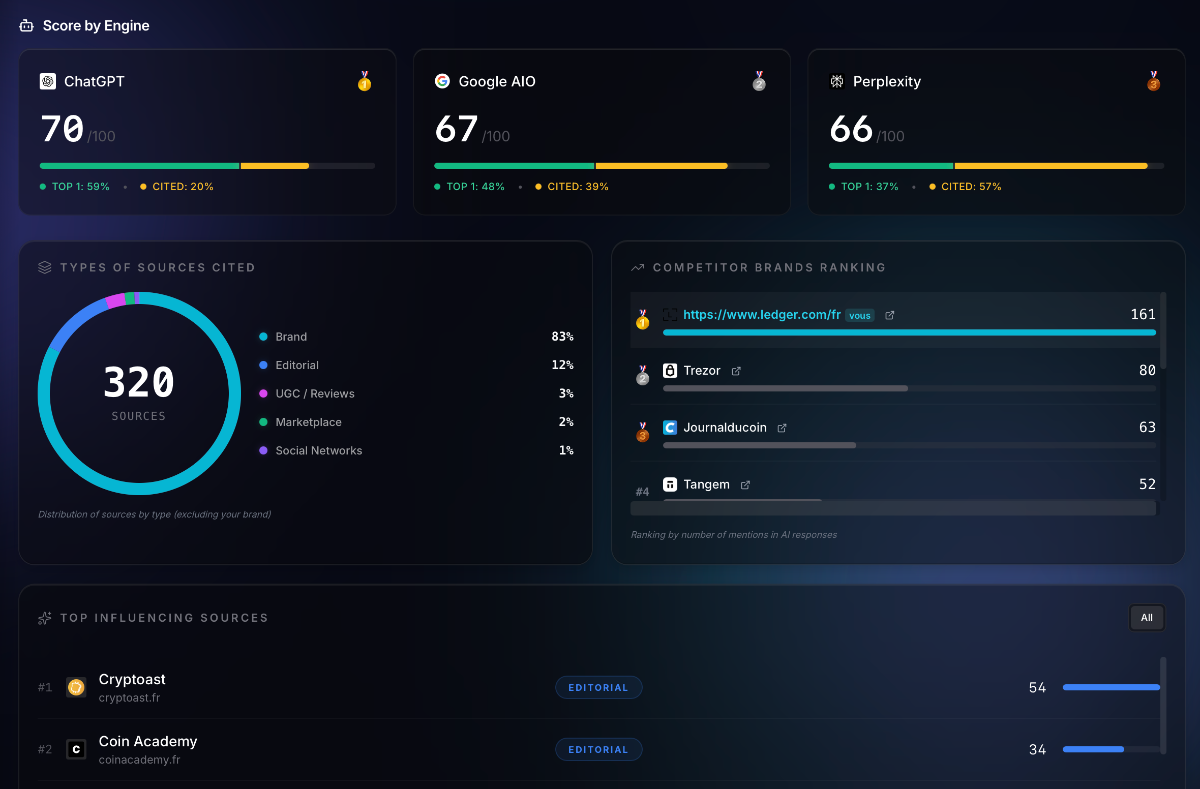Screen dimensions: 1200x789
Task: Open the All filter in Top Influencing Sources
Action: 1146,618
